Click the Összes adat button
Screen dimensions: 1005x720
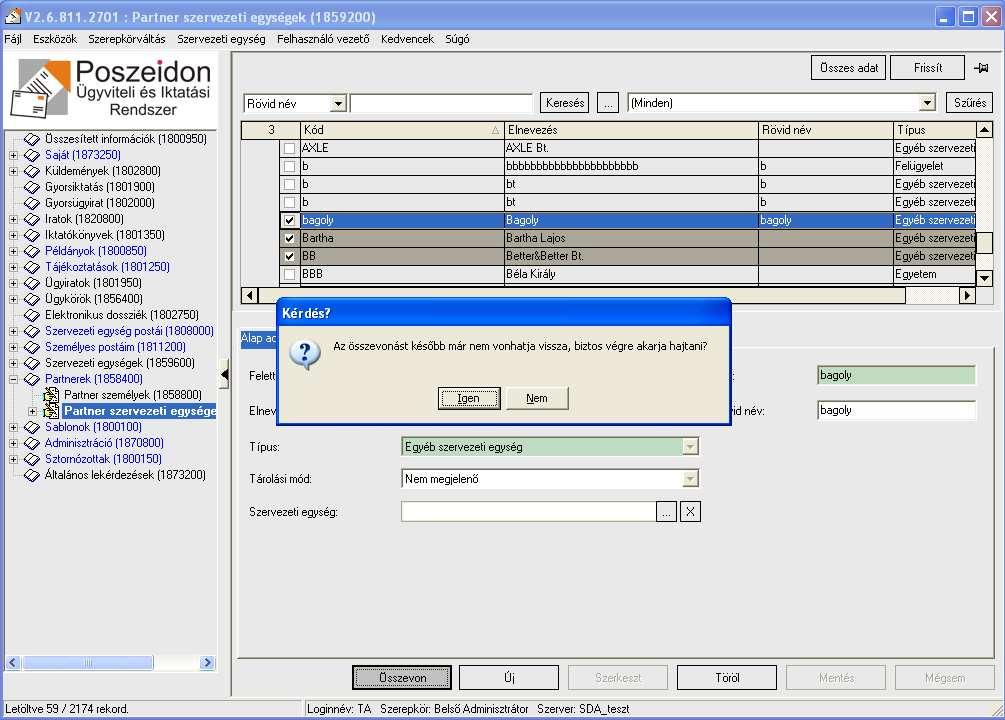[849, 67]
